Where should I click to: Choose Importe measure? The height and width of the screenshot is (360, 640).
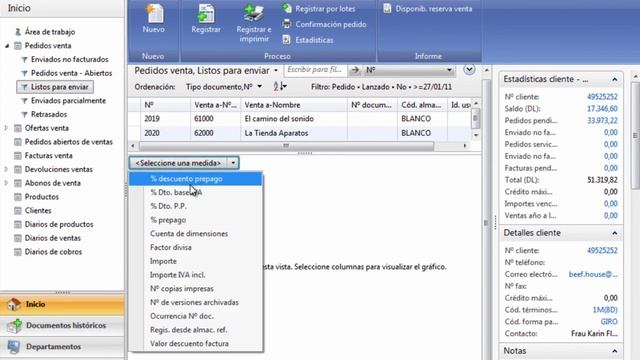tap(163, 261)
